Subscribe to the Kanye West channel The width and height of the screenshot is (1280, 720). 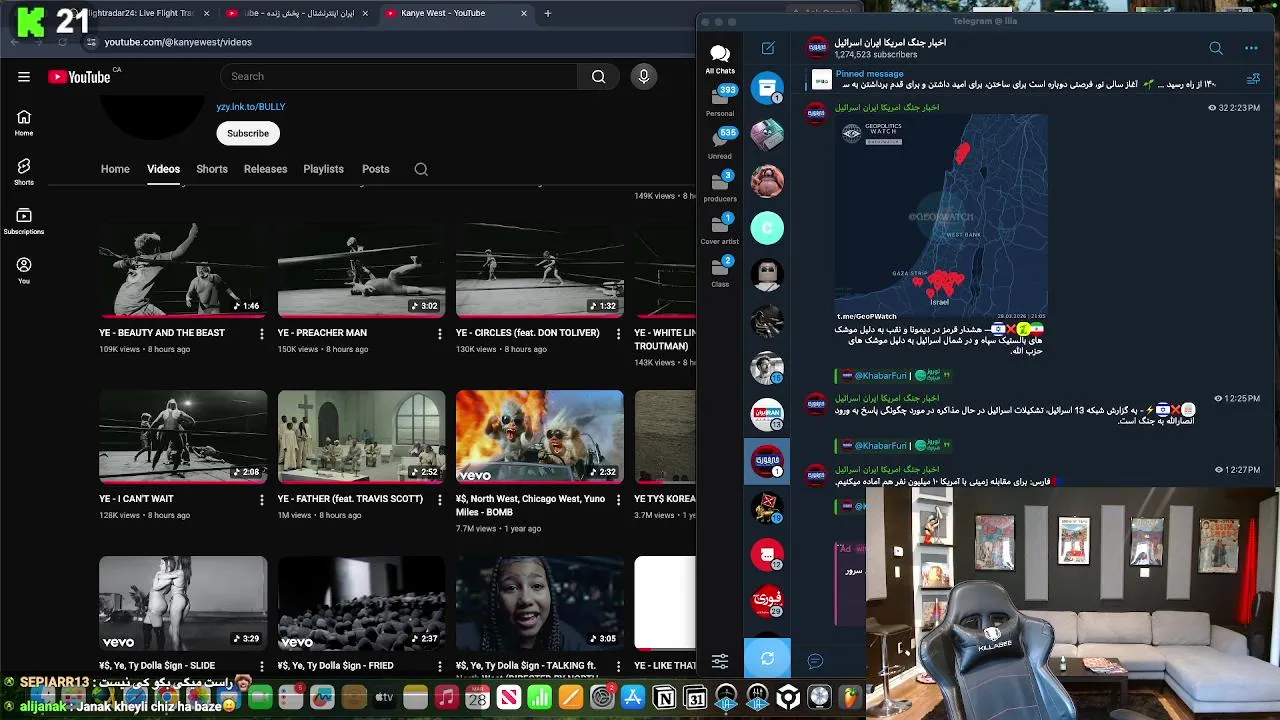248,133
